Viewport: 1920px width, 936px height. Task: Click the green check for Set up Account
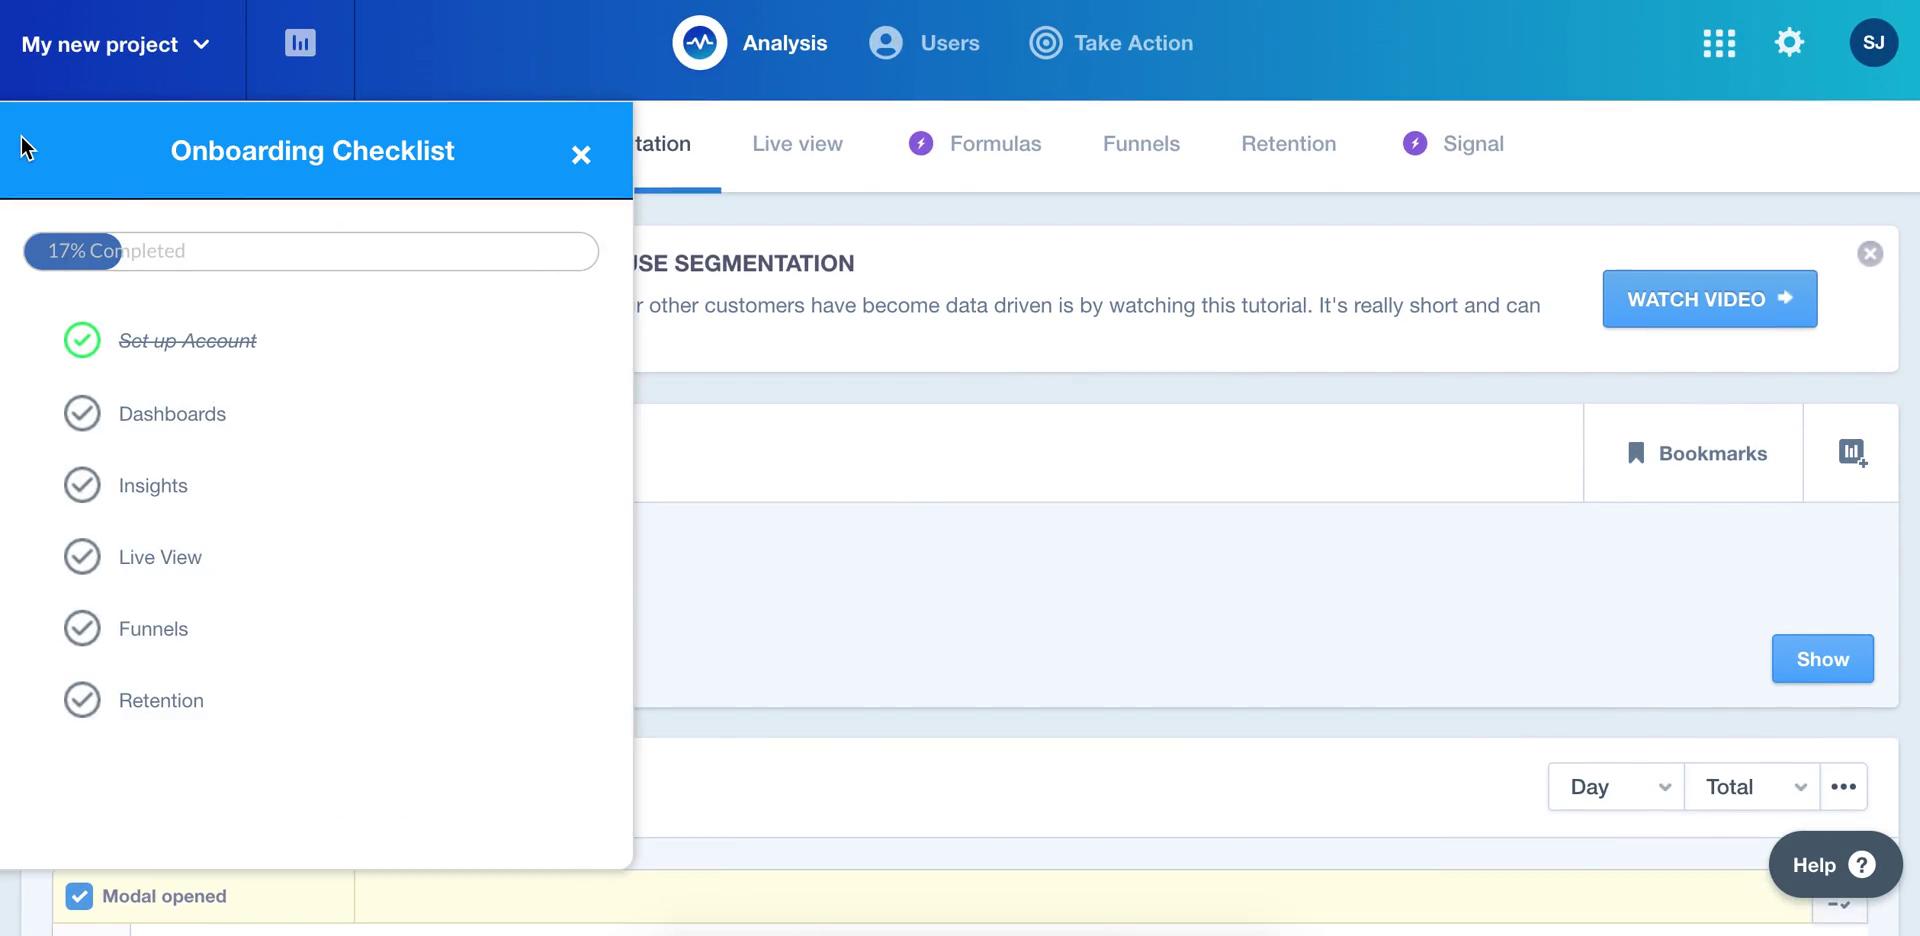(x=82, y=341)
